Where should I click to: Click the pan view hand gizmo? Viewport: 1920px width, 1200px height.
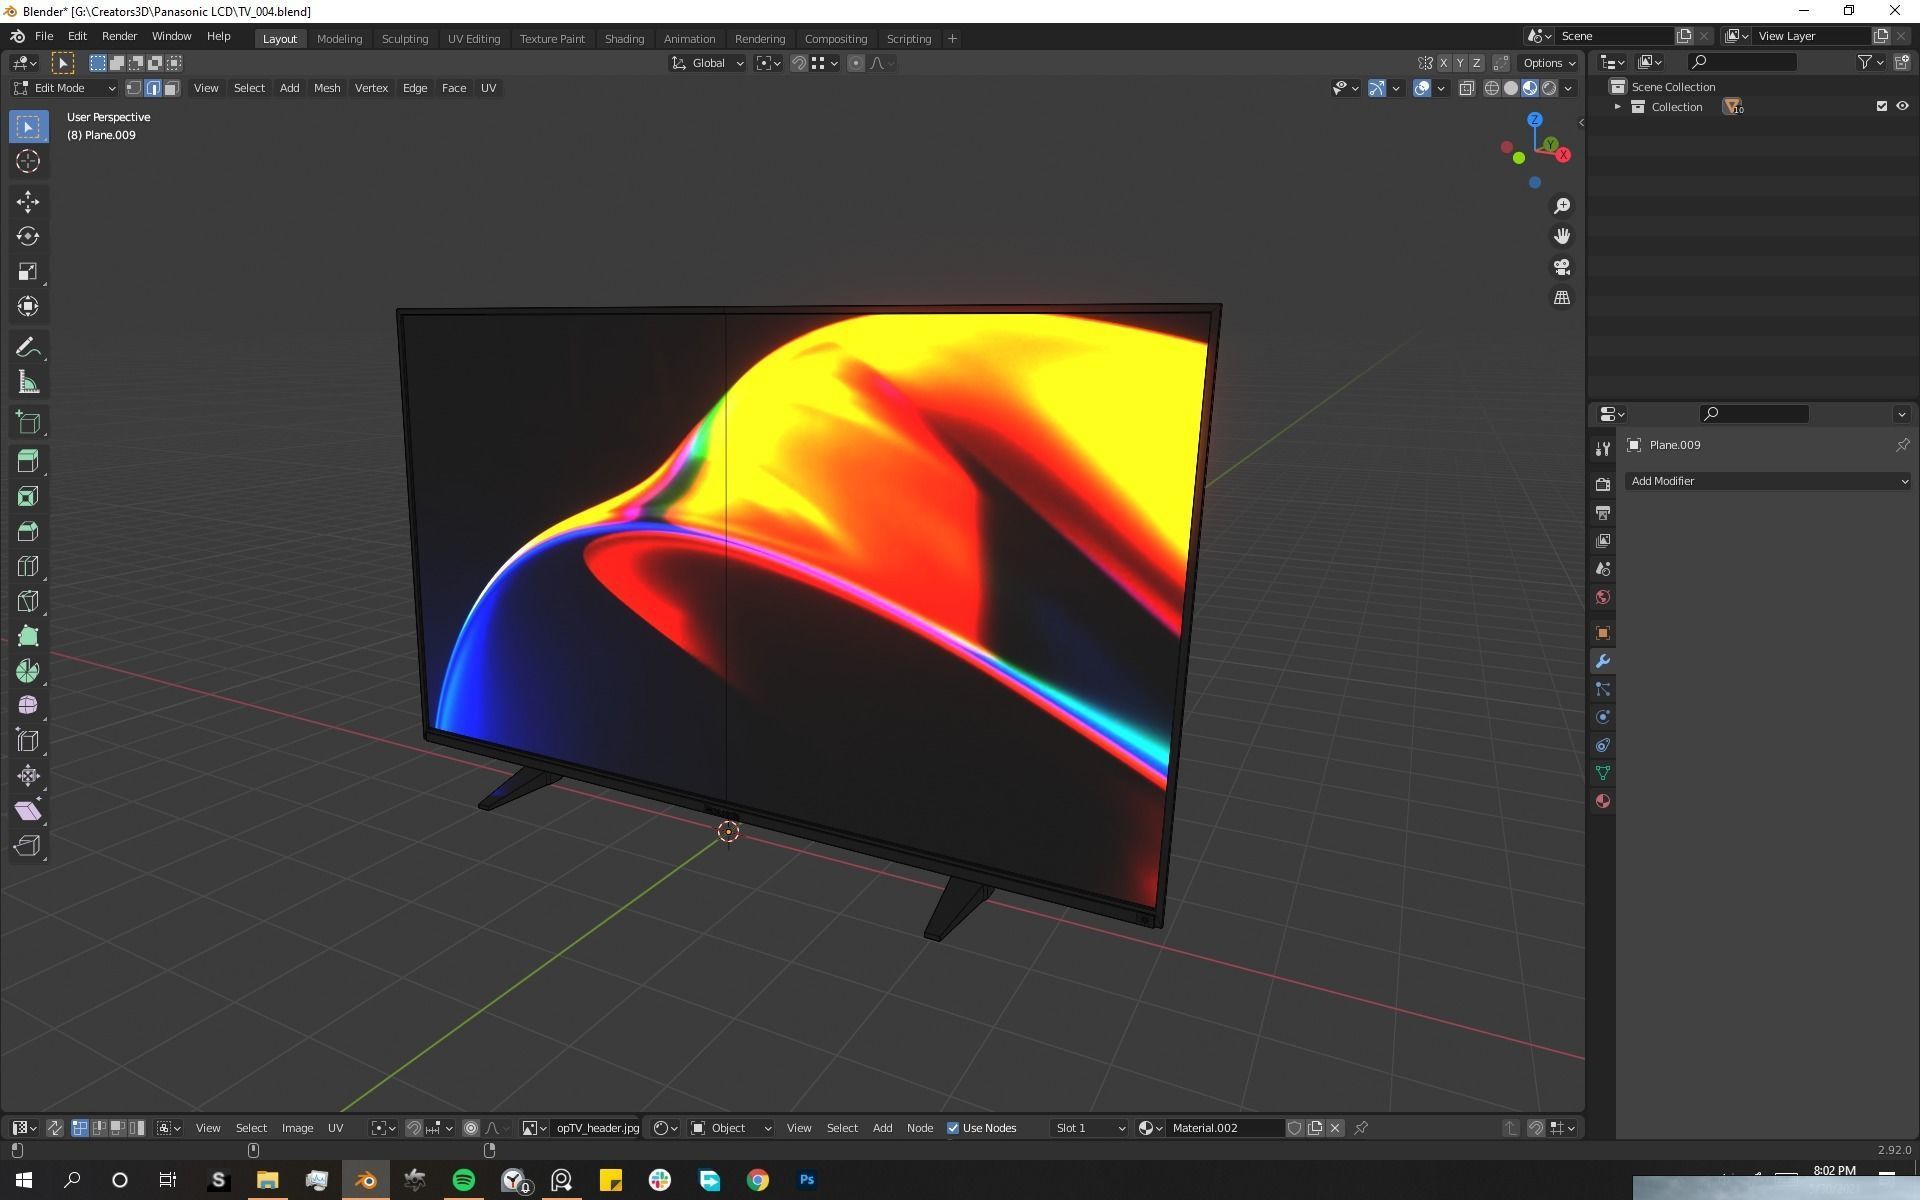(x=1561, y=236)
